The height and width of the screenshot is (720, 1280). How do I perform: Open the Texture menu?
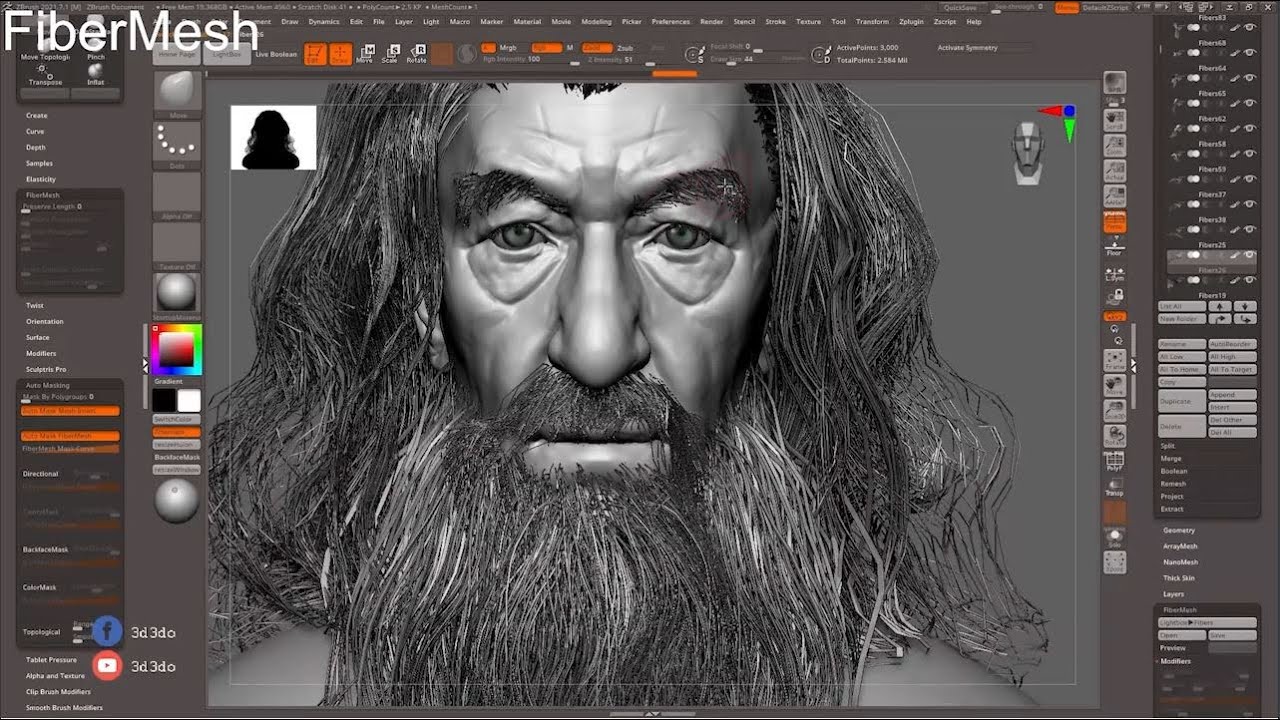pyautogui.click(x=808, y=21)
